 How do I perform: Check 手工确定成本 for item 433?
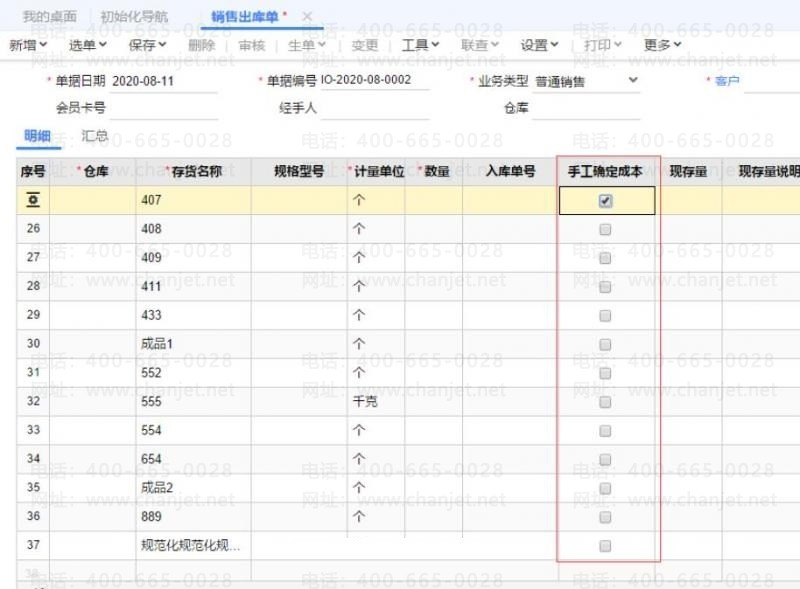[x=606, y=316]
